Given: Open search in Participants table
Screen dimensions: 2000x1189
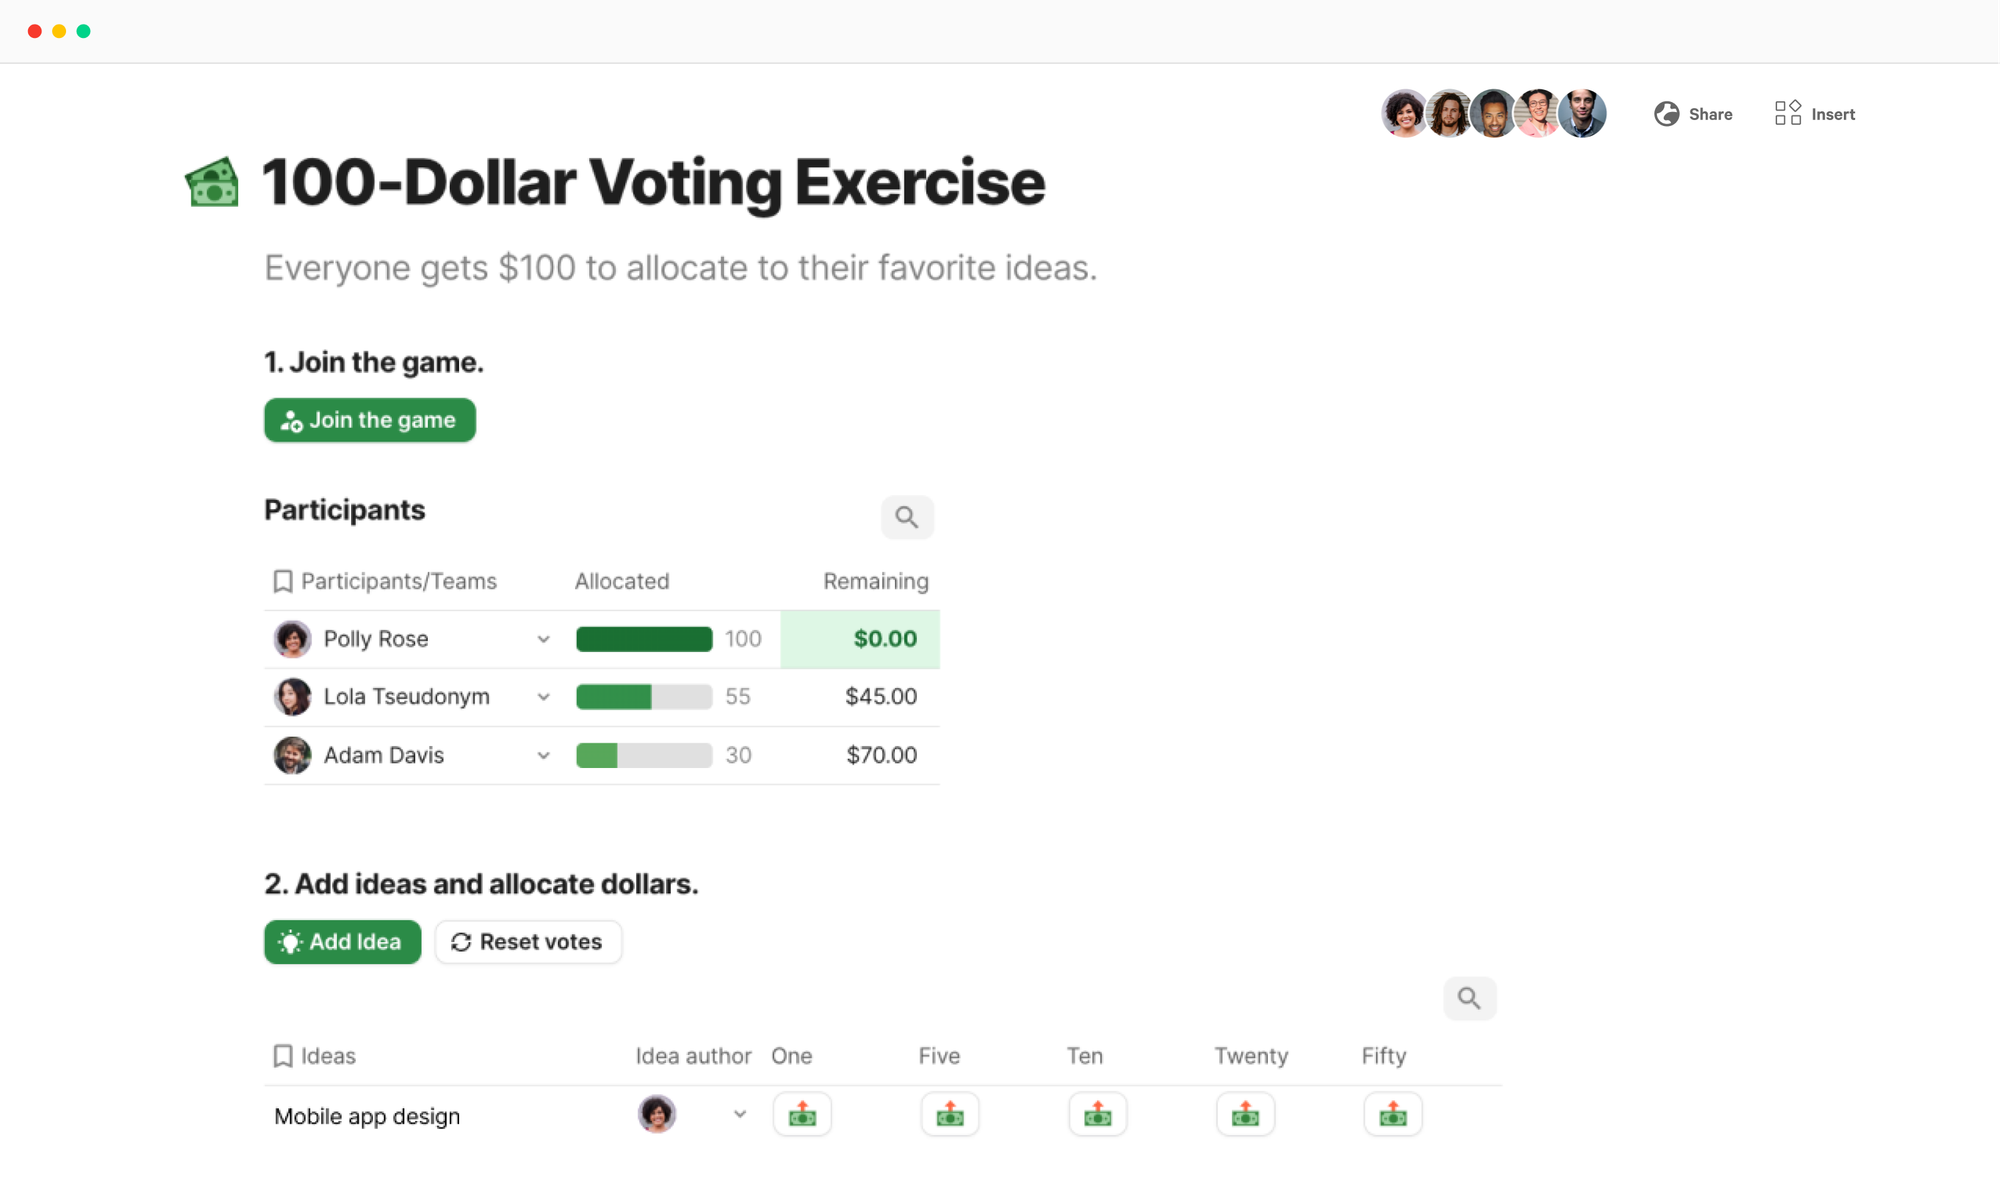Looking at the screenshot, I should (907, 517).
